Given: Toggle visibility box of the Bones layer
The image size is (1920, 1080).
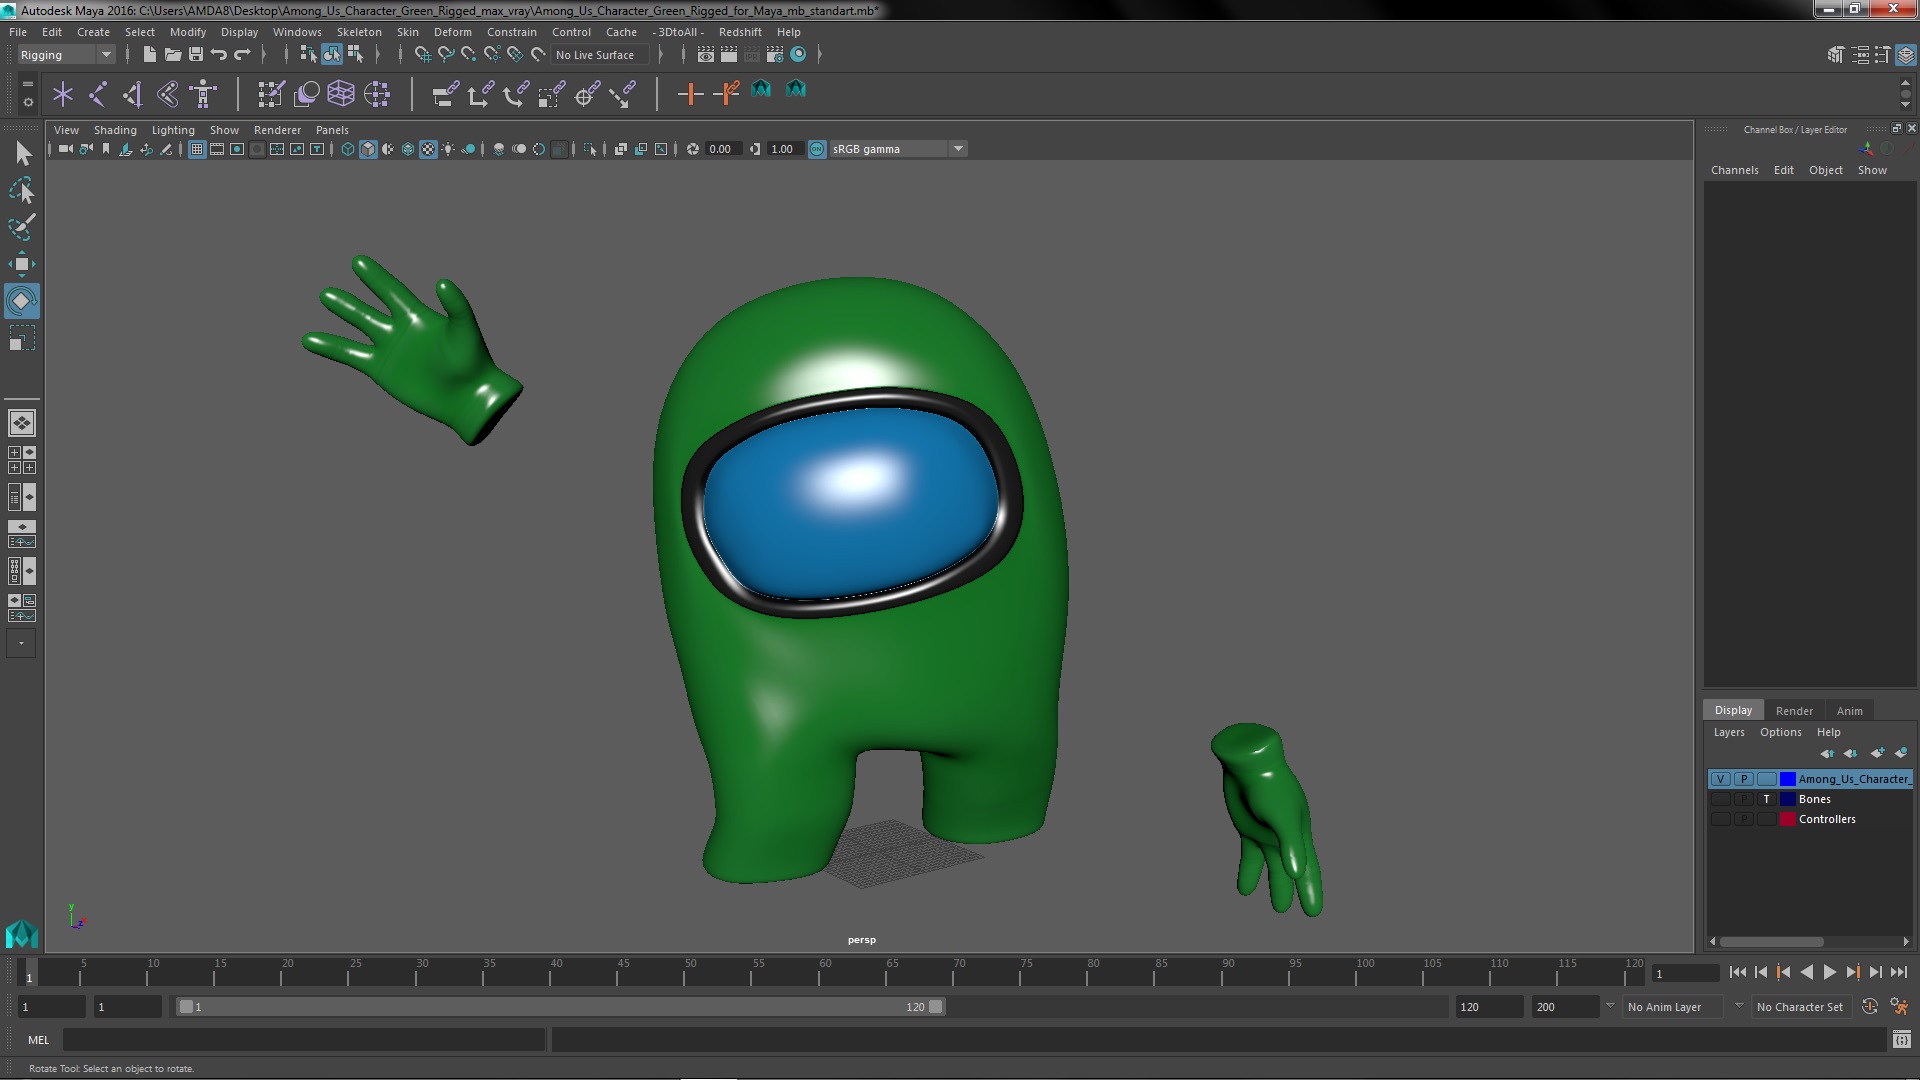Looking at the screenshot, I should click(1720, 799).
